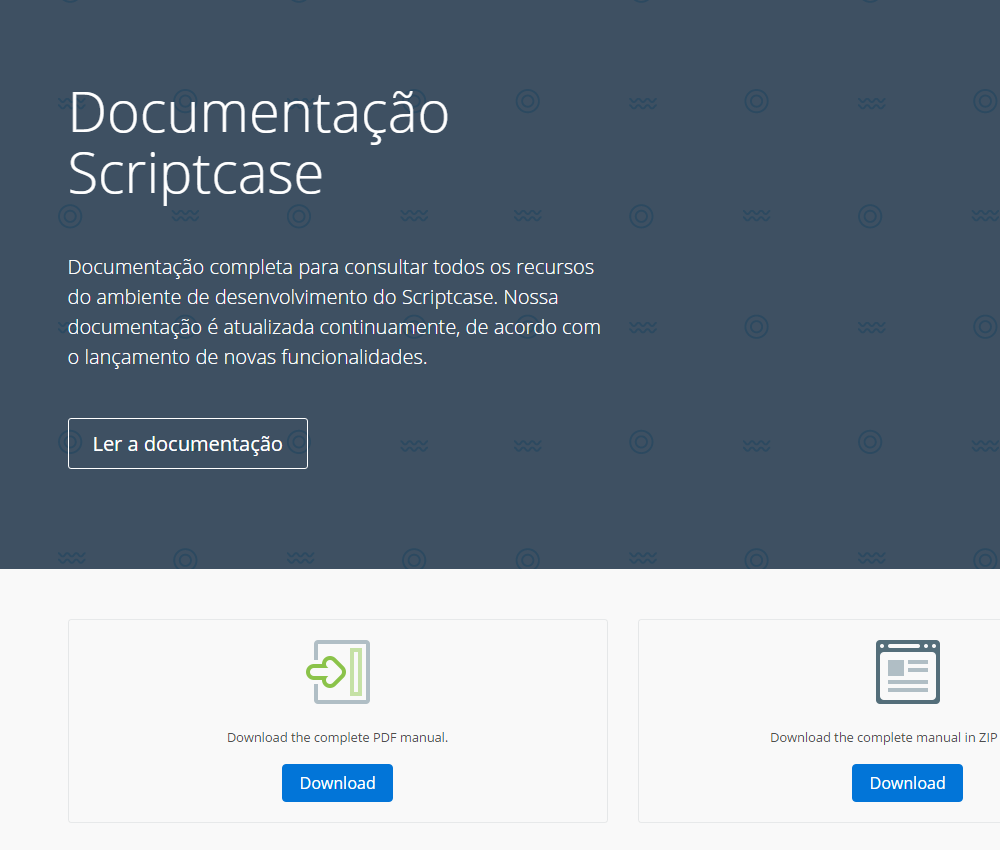Open the 'Ler a documentação' button

pyautogui.click(x=188, y=443)
